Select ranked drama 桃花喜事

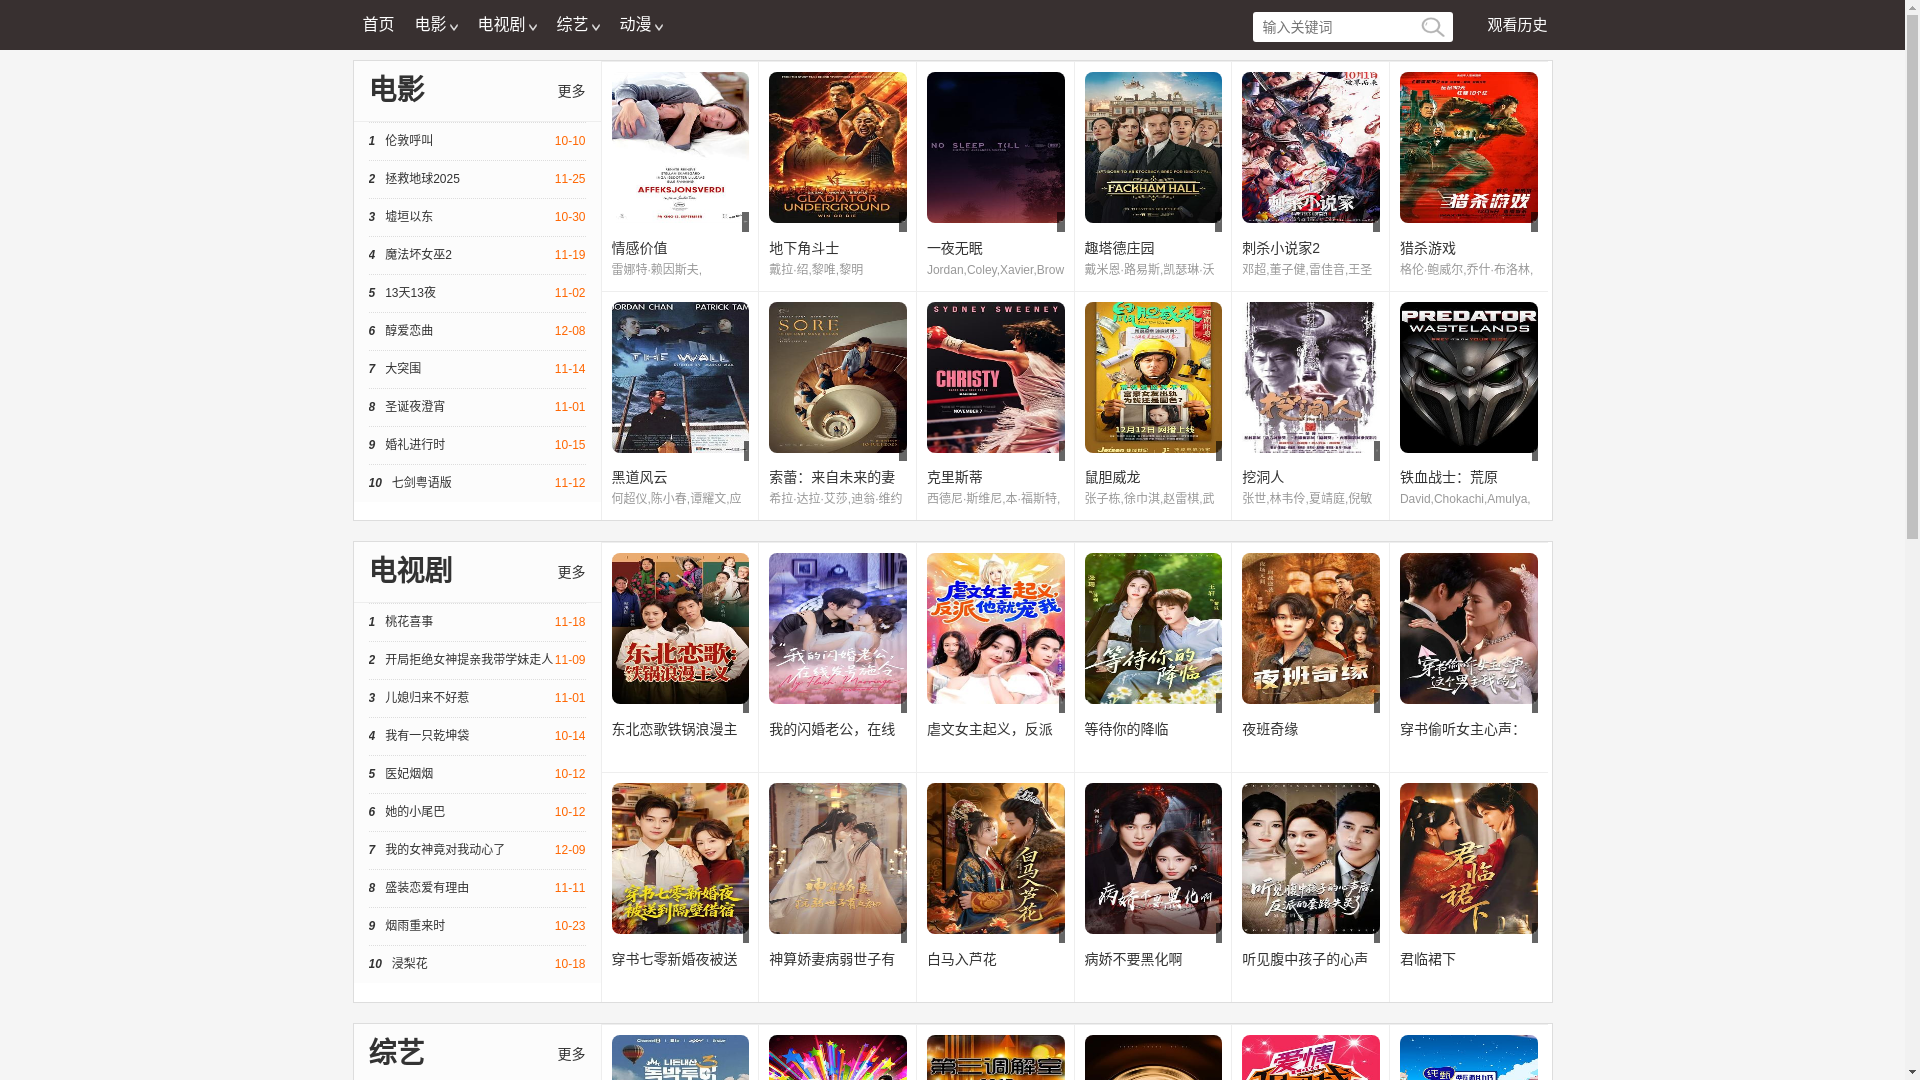(x=409, y=622)
